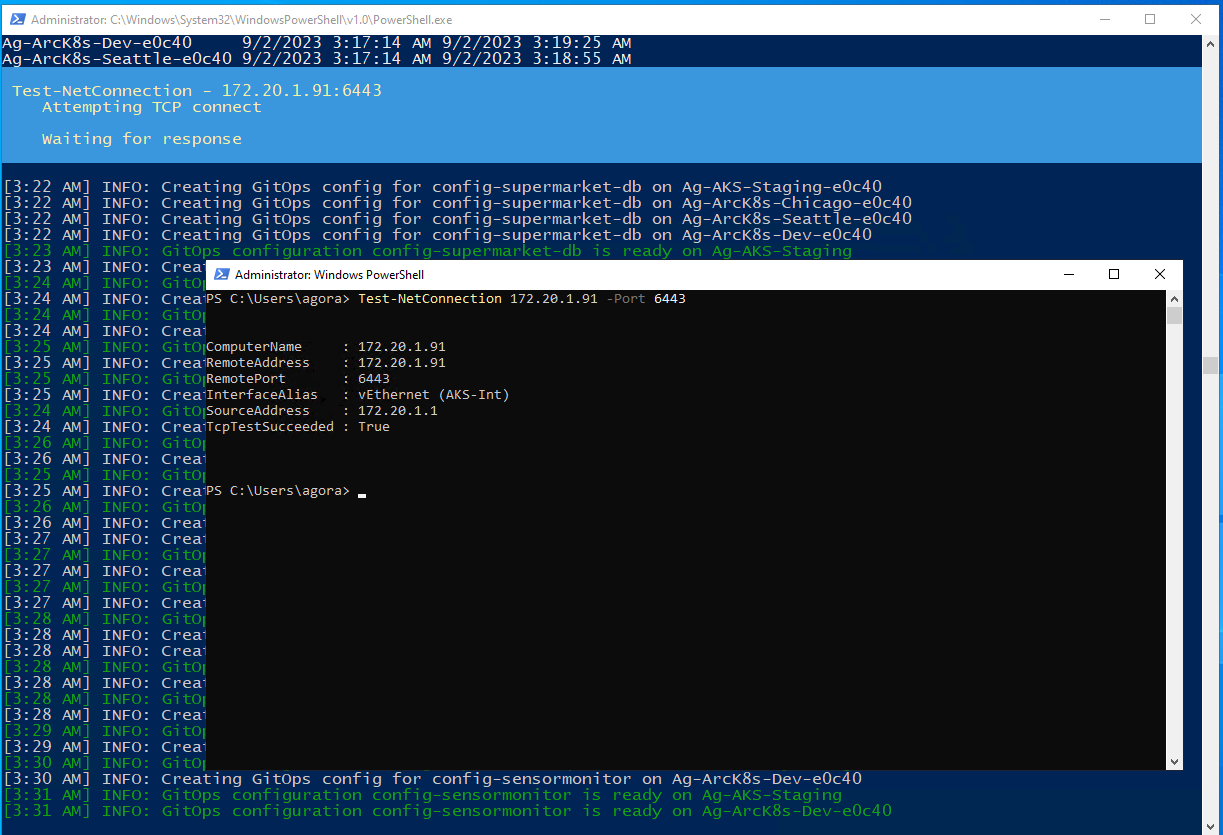
Task: Maximize the outer PowerShell.exe window
Action: tap(1150, 19)
